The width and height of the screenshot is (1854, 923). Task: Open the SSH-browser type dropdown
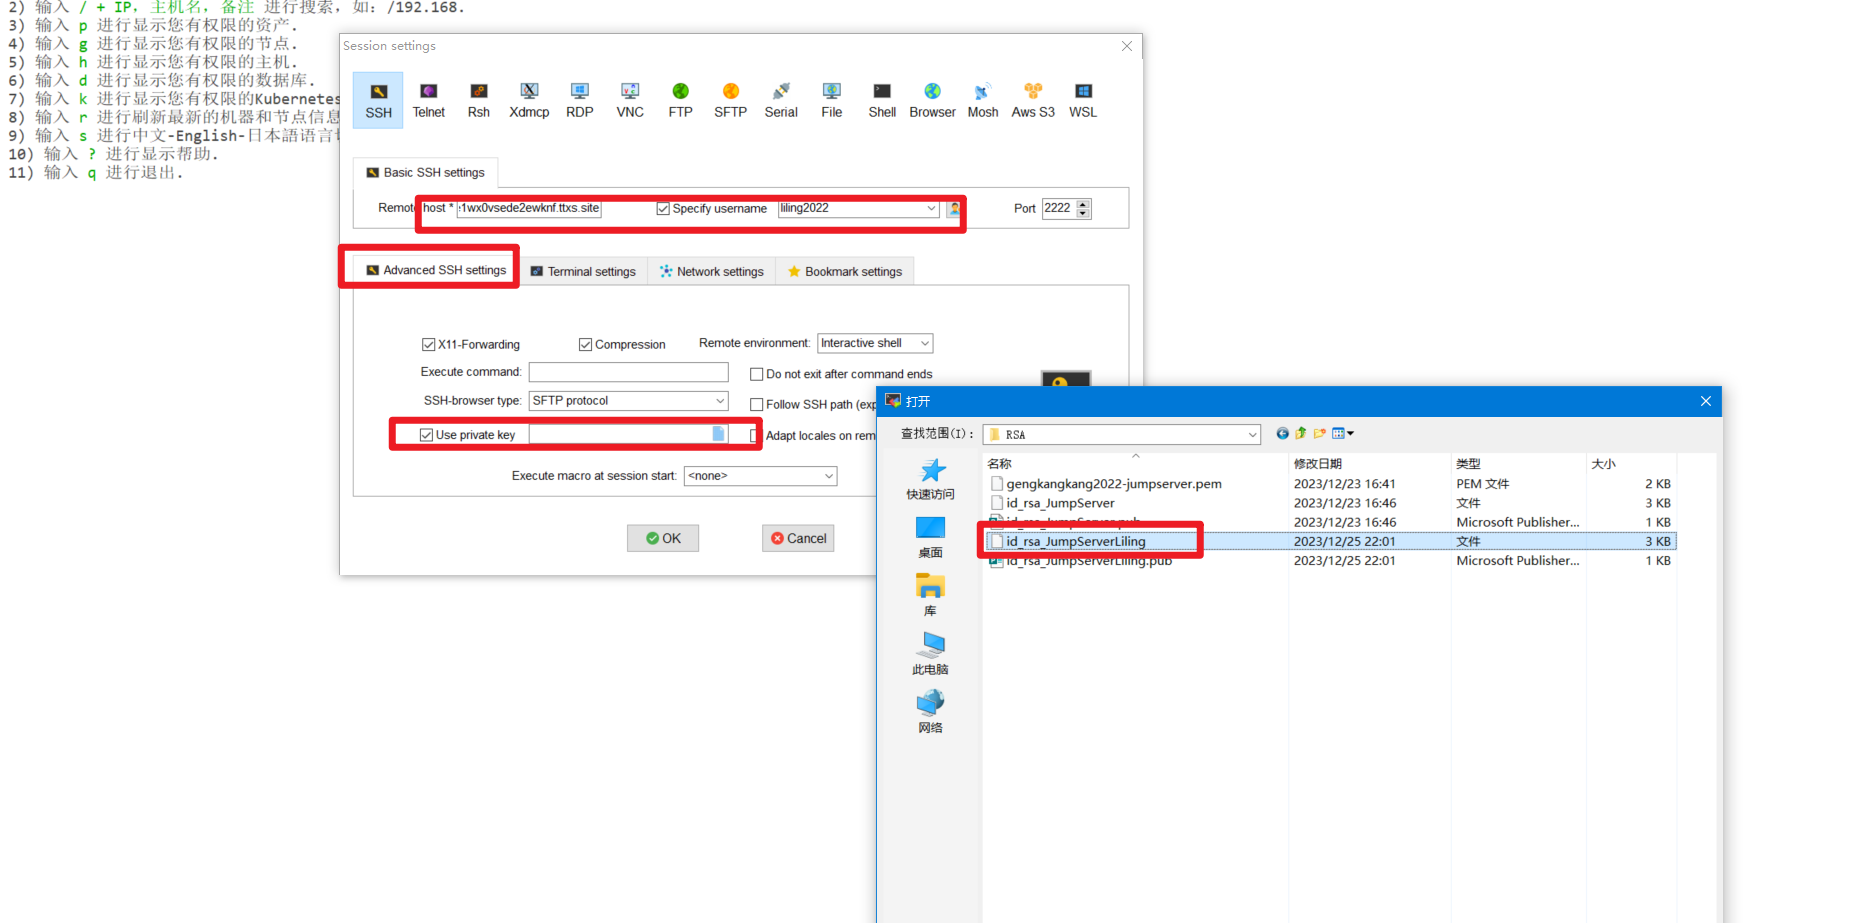628,401
